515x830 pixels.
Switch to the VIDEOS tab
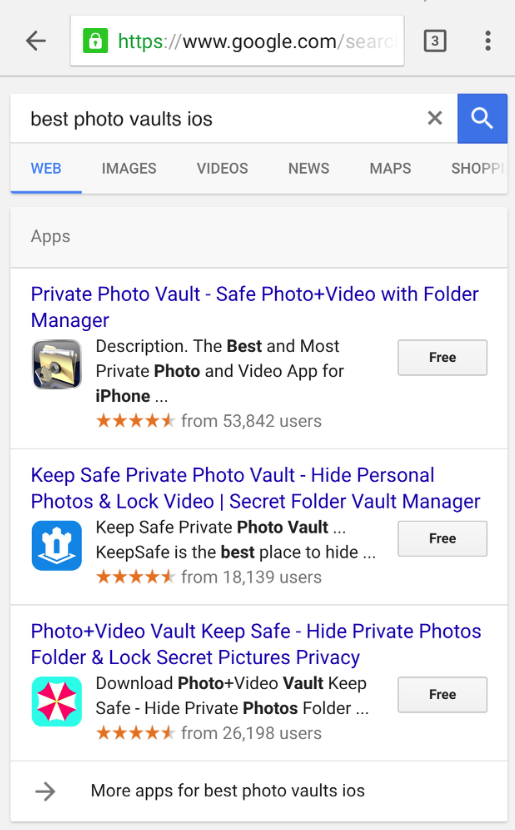tap(222, 168)
